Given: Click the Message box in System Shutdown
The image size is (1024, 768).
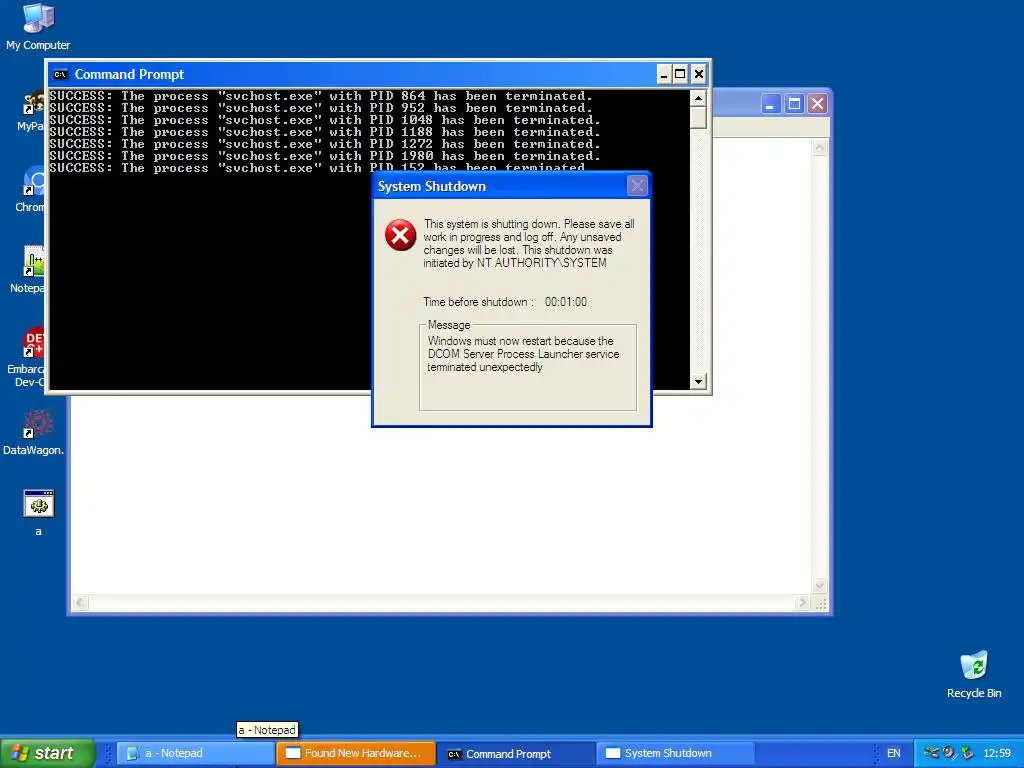Looking at the screenshot, I should point(528,367).
